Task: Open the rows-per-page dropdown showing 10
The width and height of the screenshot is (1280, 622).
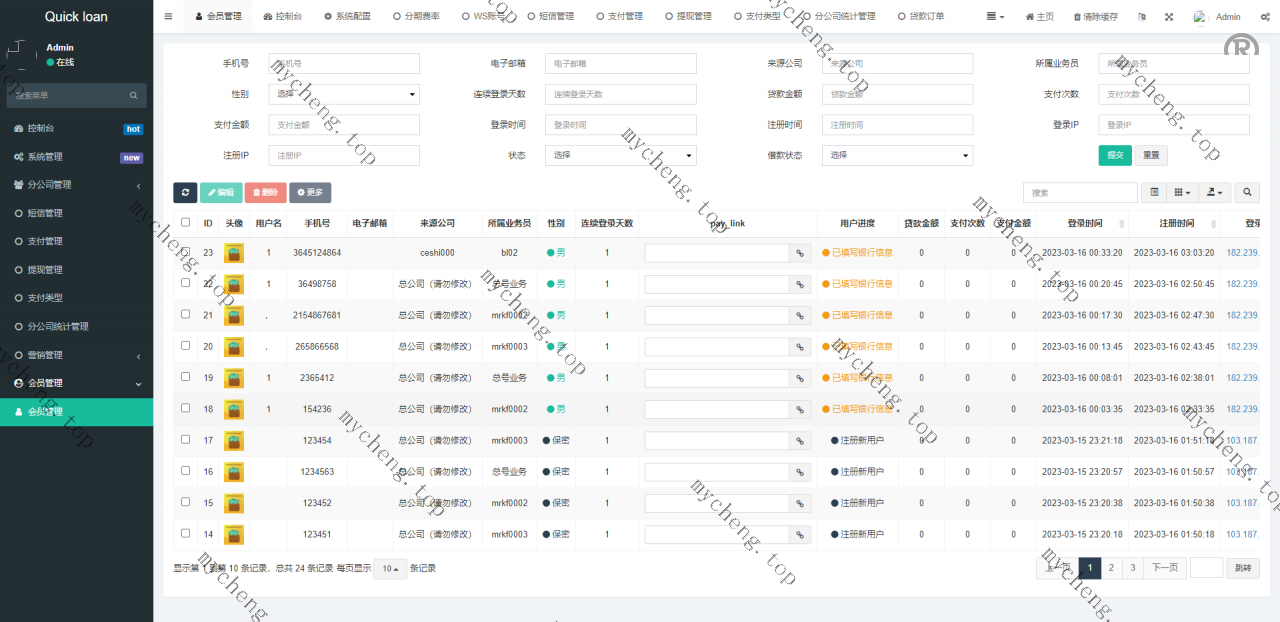Action: (390, 569)
